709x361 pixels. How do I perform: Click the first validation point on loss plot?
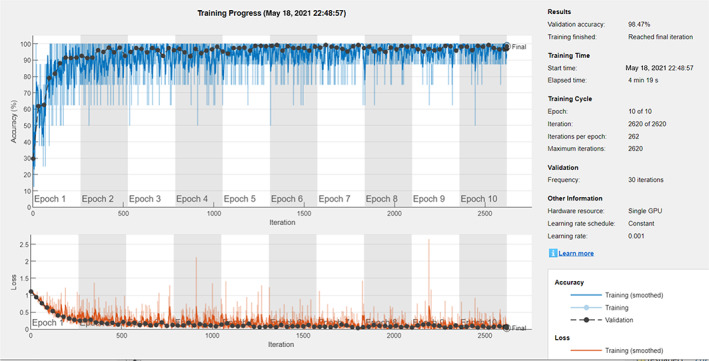click(31, 292)
